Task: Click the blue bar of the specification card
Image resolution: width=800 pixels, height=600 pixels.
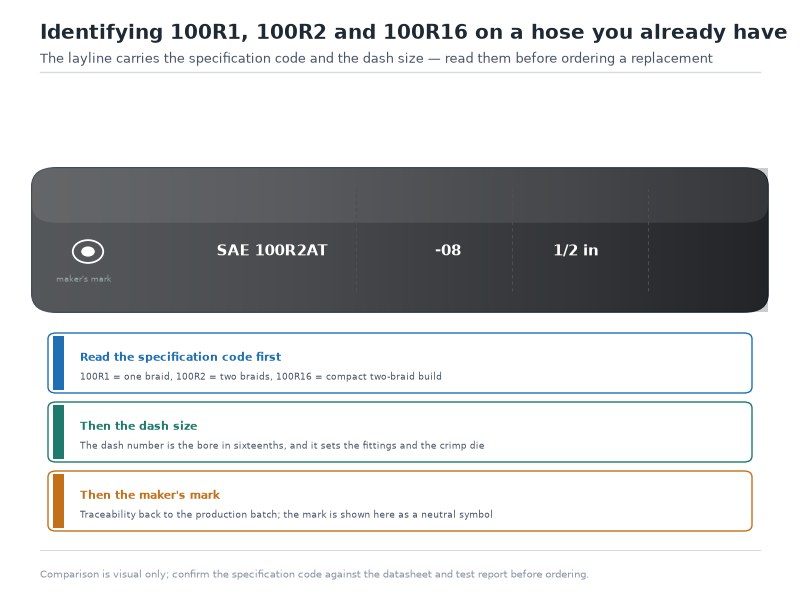Action: (59, 363)
